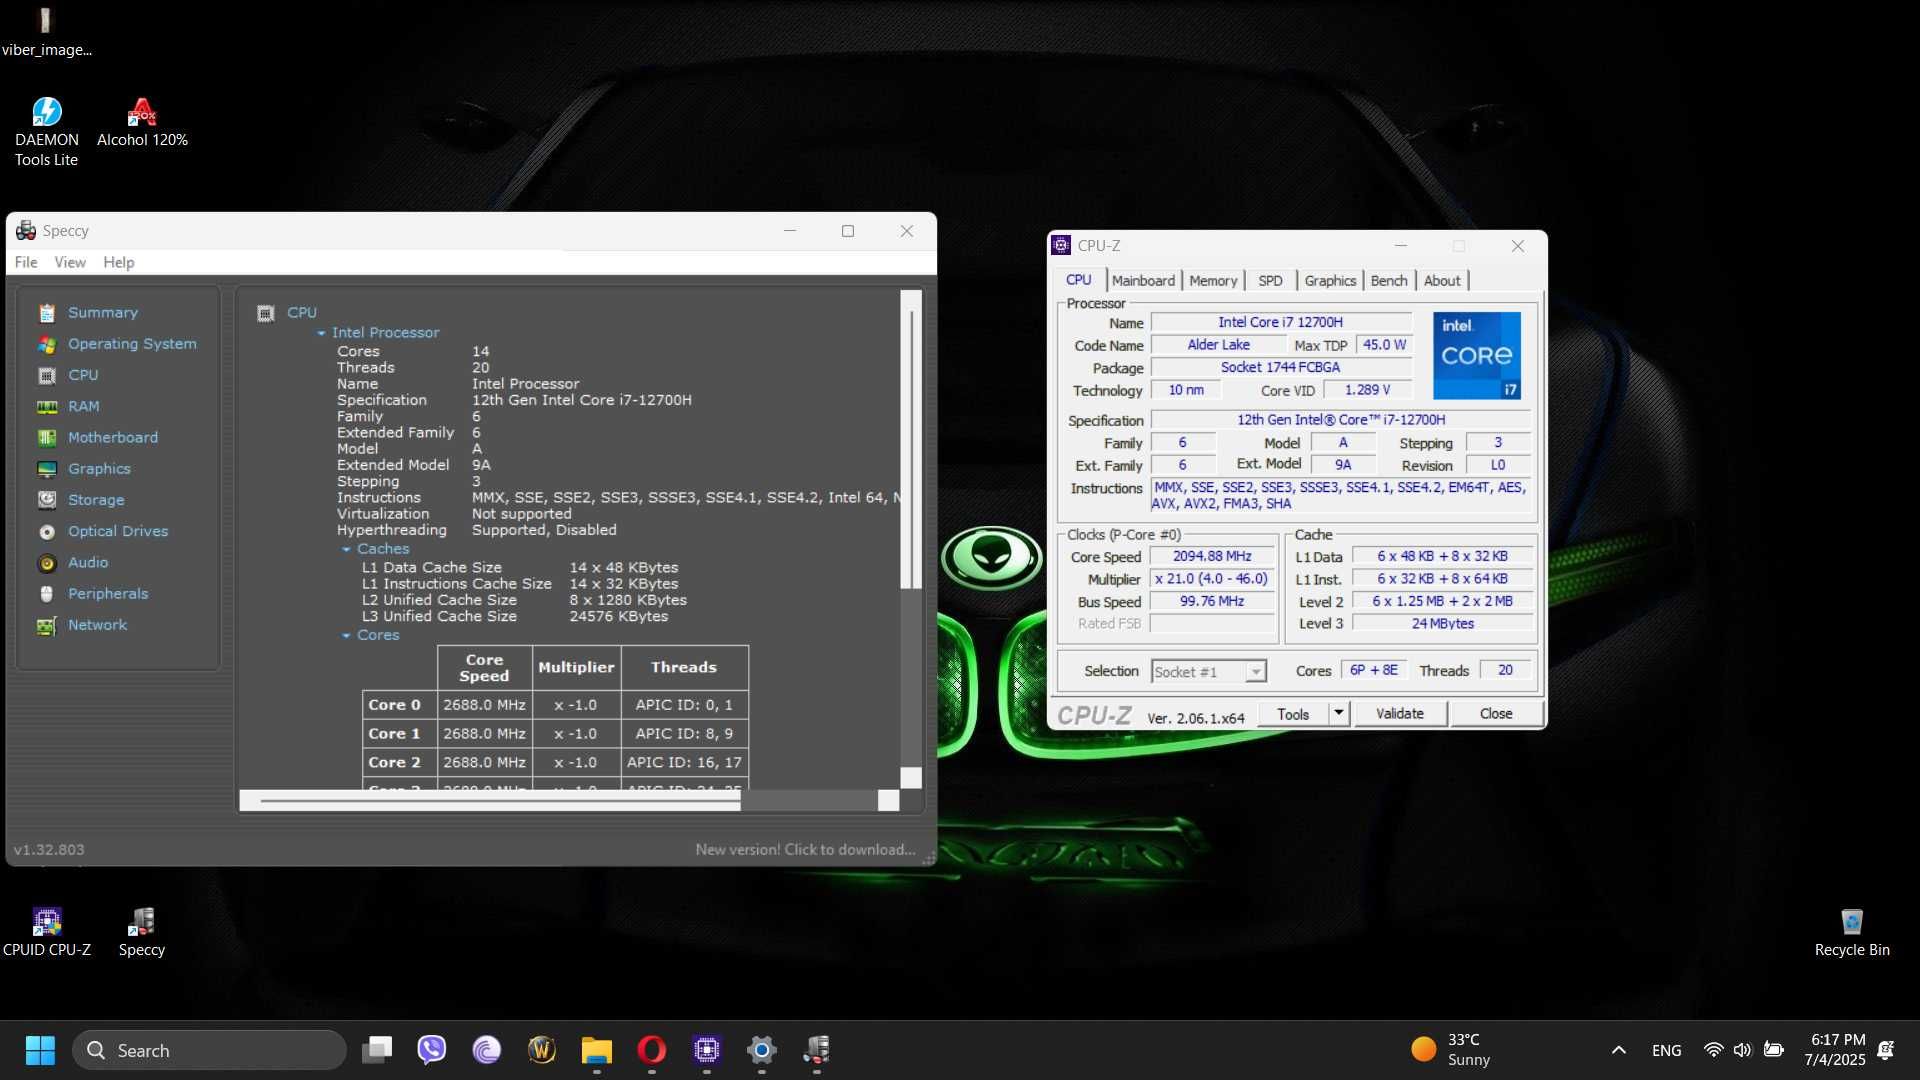This screenshot has width=1920, height=1080.
Task: Click the Wi-Fi network tray icon
Action: [1713, 1050]
